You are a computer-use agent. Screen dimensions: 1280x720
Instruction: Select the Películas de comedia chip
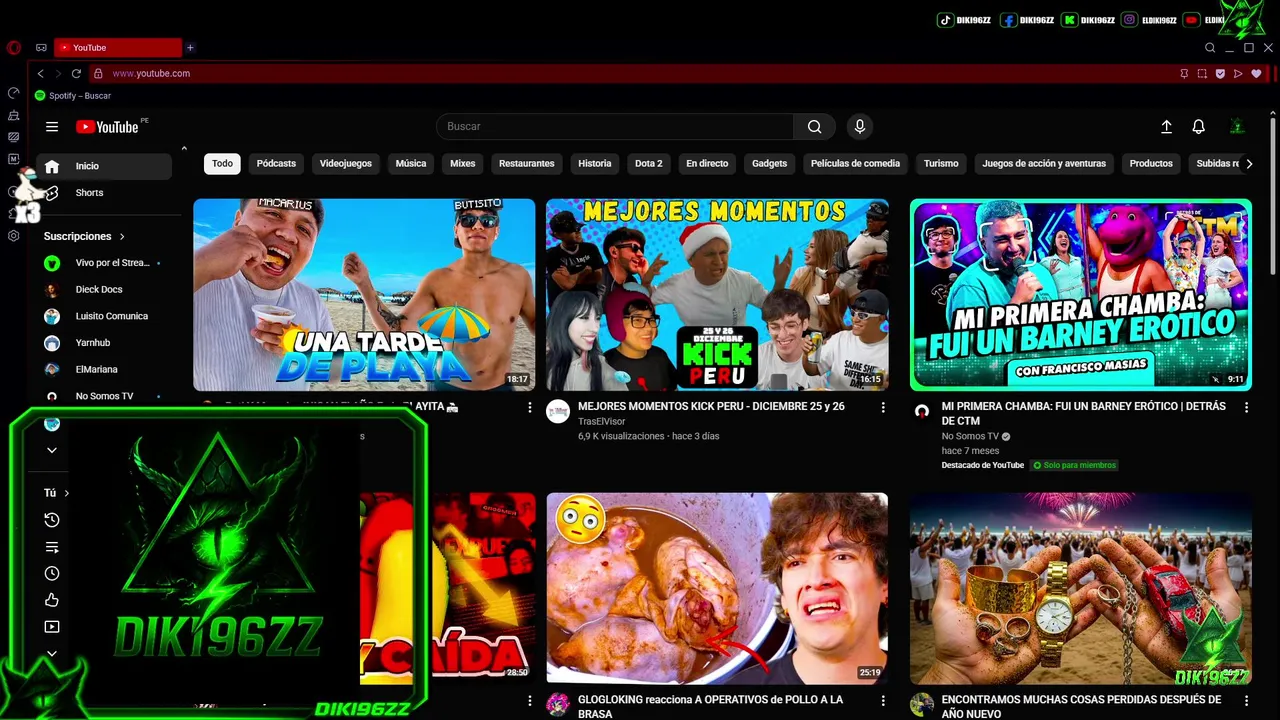[855, 163]
